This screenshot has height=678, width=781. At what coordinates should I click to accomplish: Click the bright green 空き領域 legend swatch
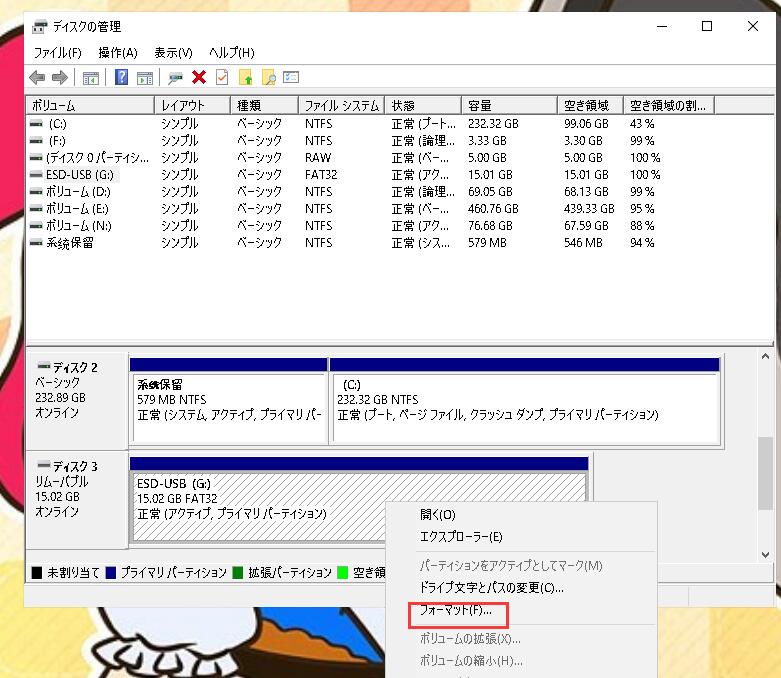click(x=342, y=573)
